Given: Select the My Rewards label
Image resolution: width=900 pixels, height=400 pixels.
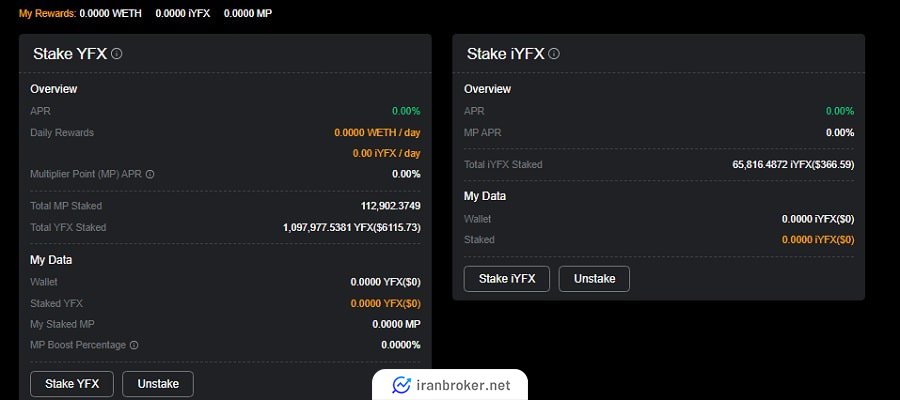Looking at the screenshot, I should tap(48, 13).
